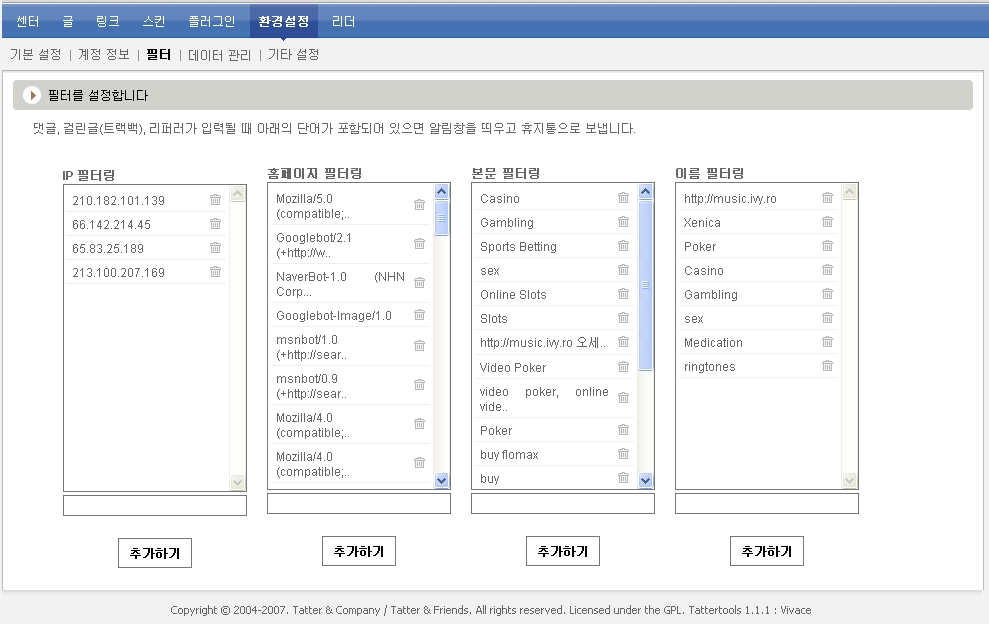Image resolution: width=989 pixels, height=624 pixels.
Task: Open the 글 menu
Action: [67, 21]
